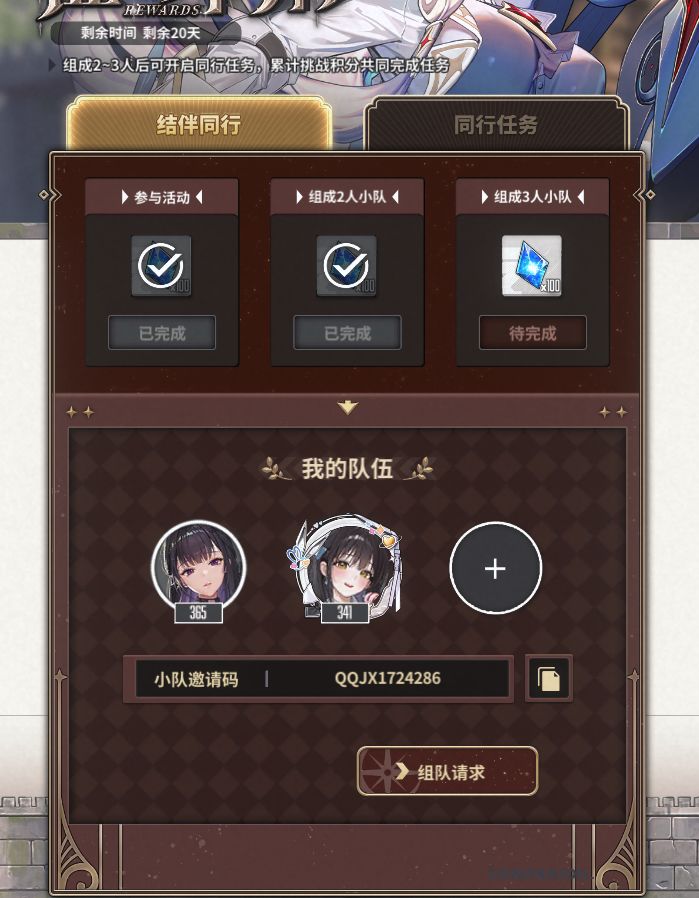Select the crystal reward icon for 3-person squad

tap(532, 266)
